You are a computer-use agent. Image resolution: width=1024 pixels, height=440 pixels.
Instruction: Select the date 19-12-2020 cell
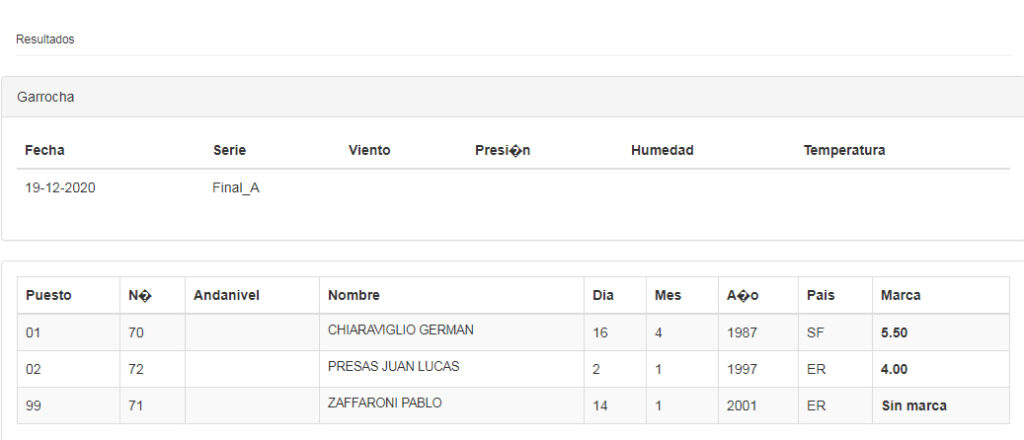coord(60,187)
